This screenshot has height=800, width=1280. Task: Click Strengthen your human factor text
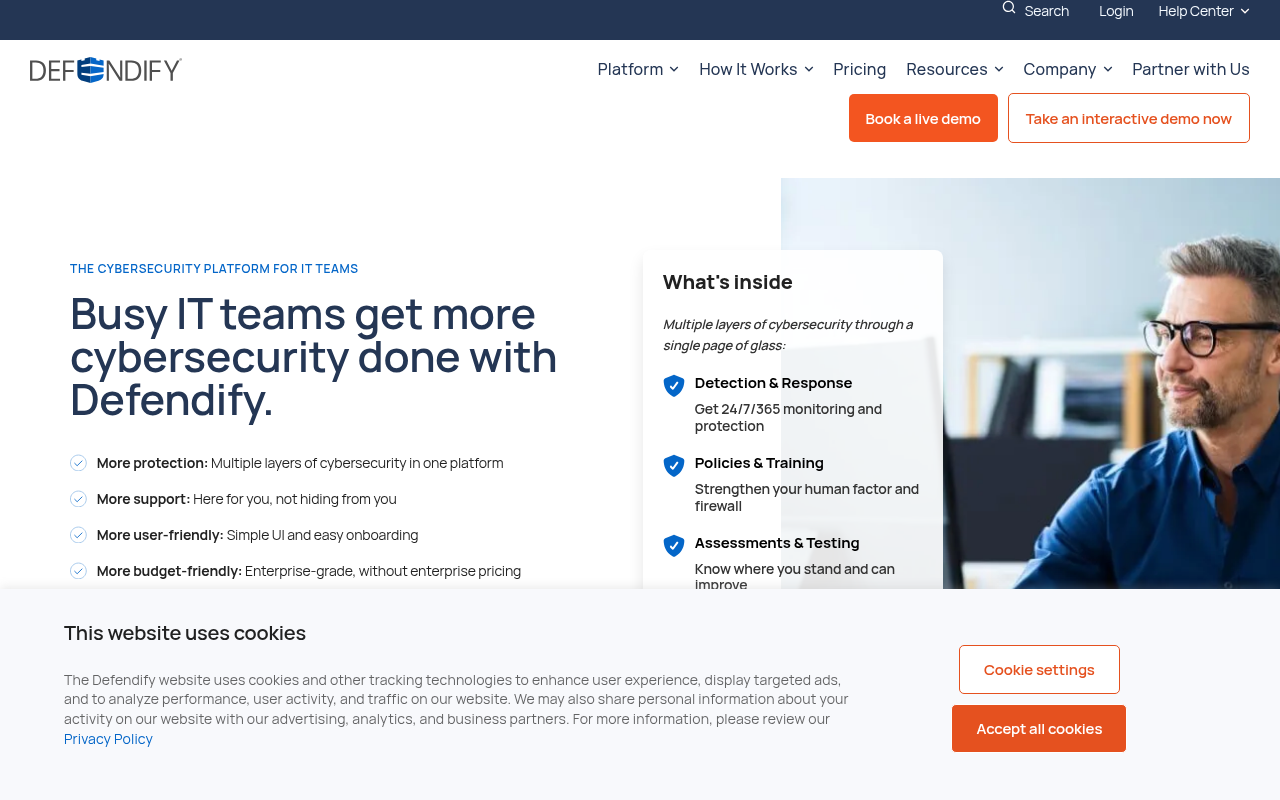pyautogui.click(x=807, y=497)
